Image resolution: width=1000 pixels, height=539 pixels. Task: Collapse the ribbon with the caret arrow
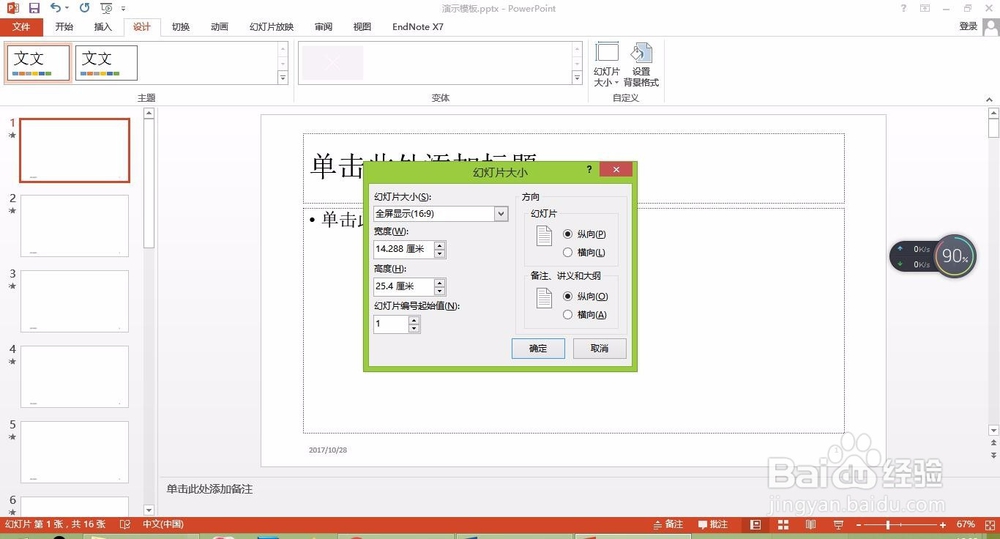pyautogui.click(x=989, y=100)
